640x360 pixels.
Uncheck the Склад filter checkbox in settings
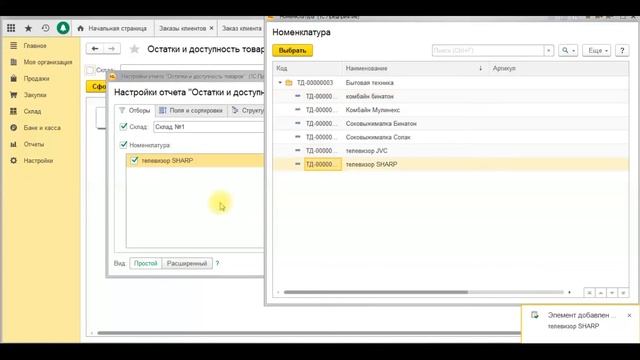coord(123,127)
